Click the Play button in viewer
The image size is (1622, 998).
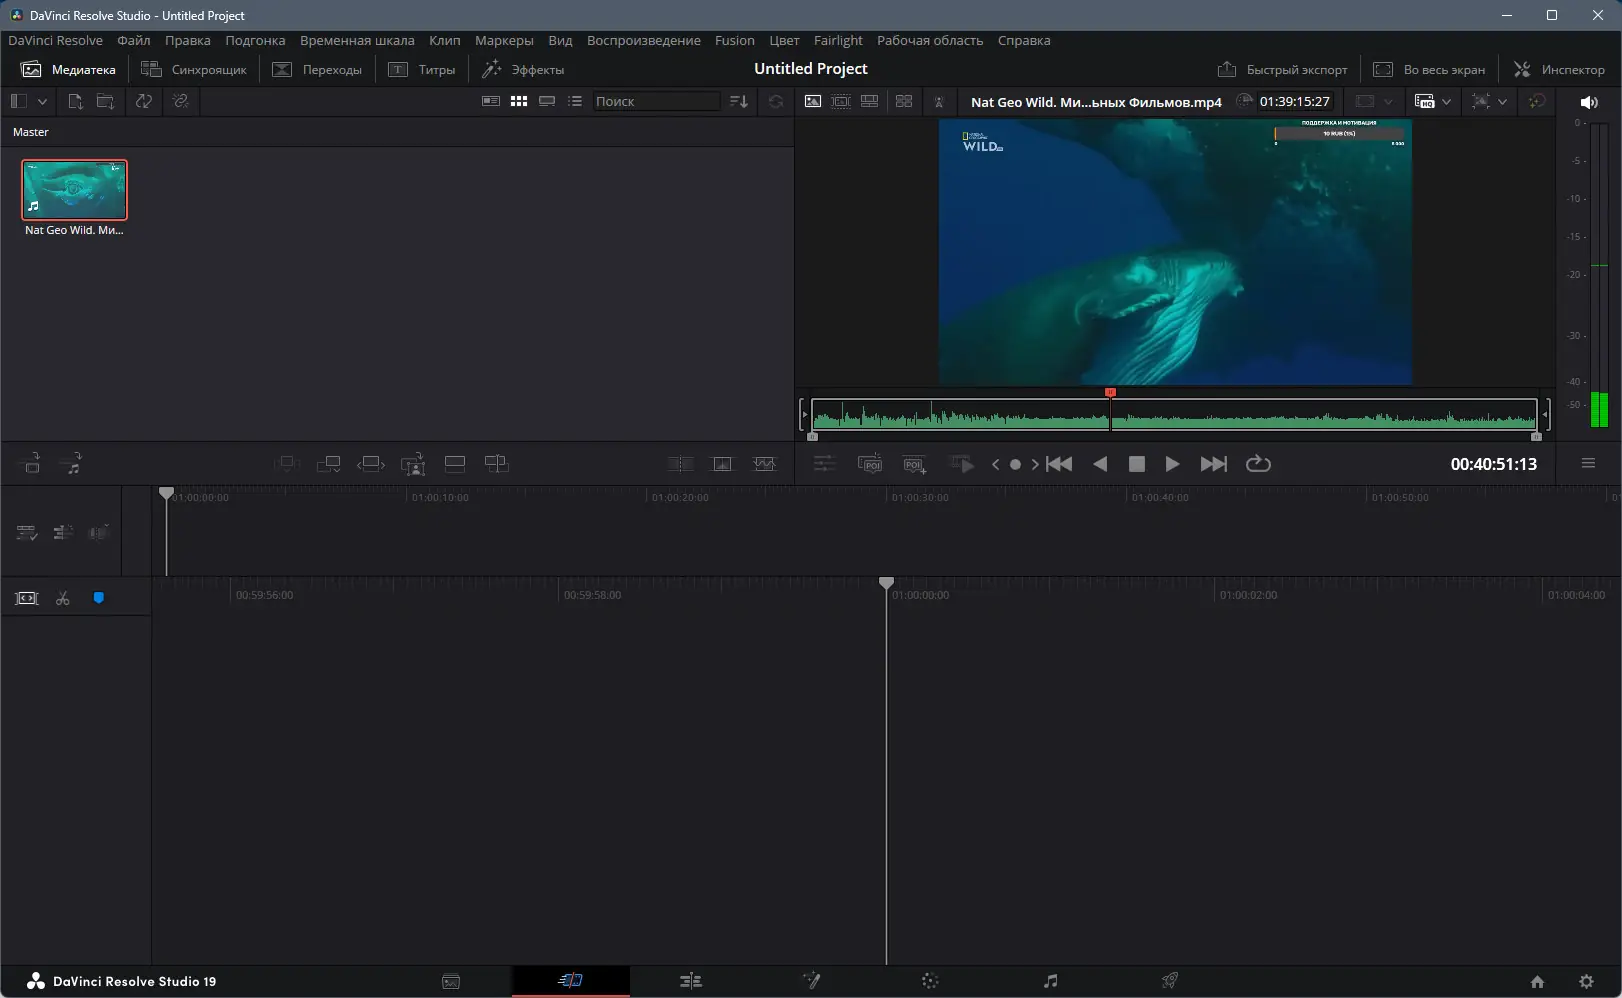[x=1172, y=464]
